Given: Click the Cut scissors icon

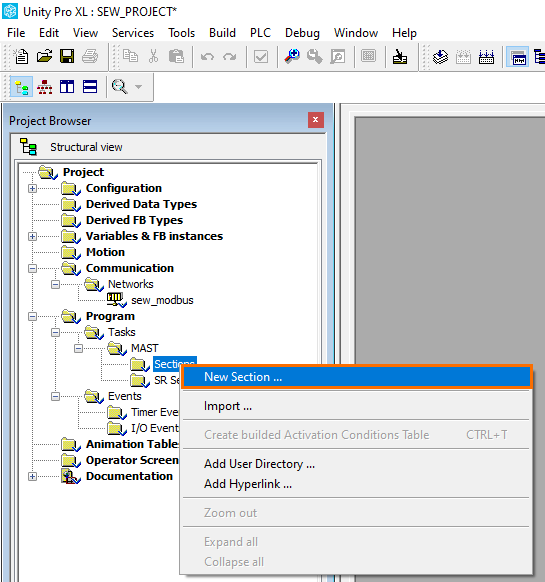Looking at the screenshot, I should 153,56.
